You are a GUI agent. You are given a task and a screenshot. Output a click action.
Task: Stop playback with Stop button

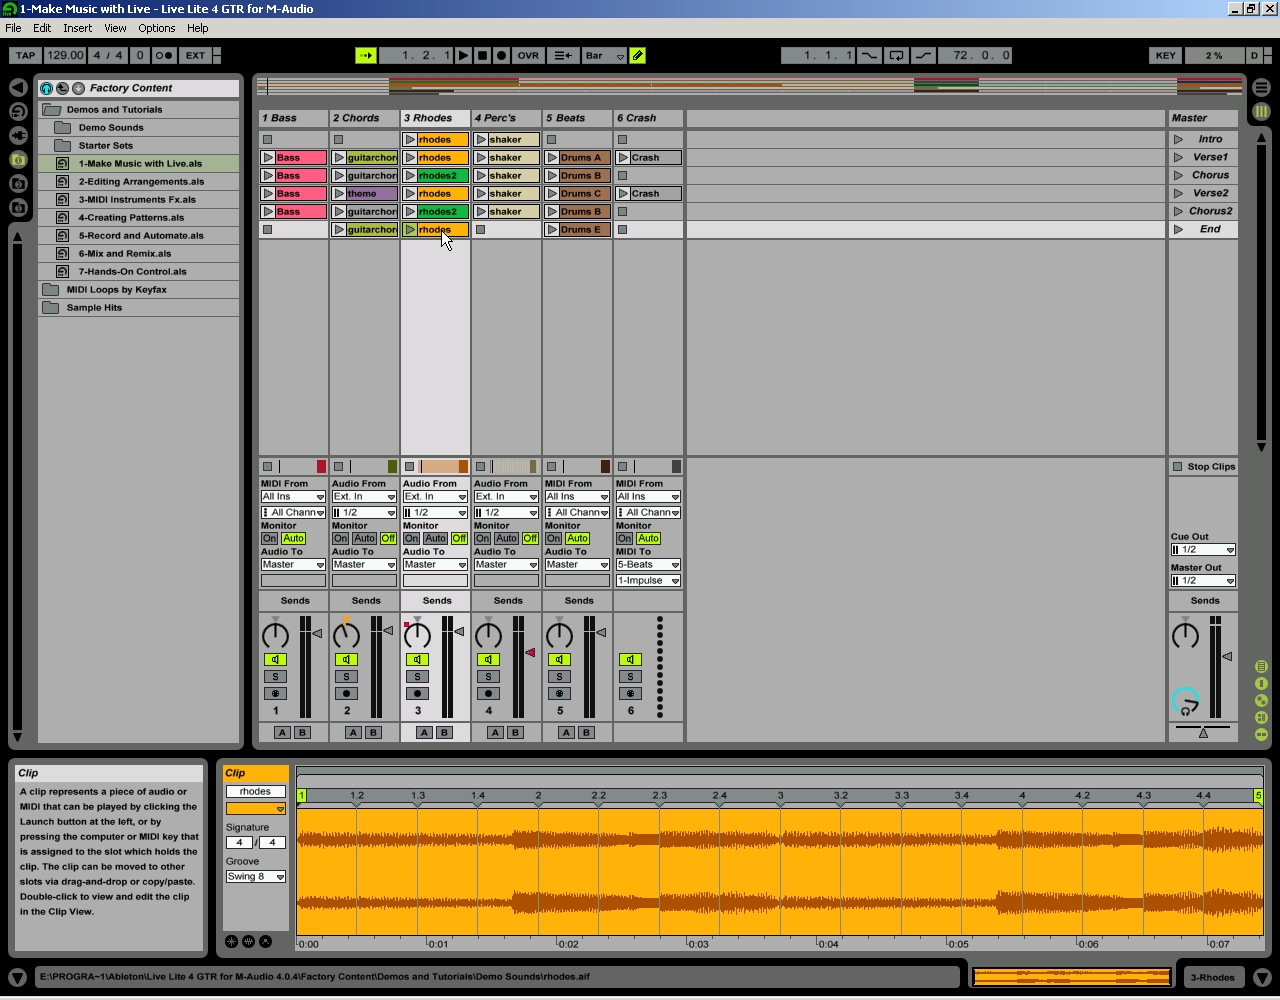tap(482, 56)
